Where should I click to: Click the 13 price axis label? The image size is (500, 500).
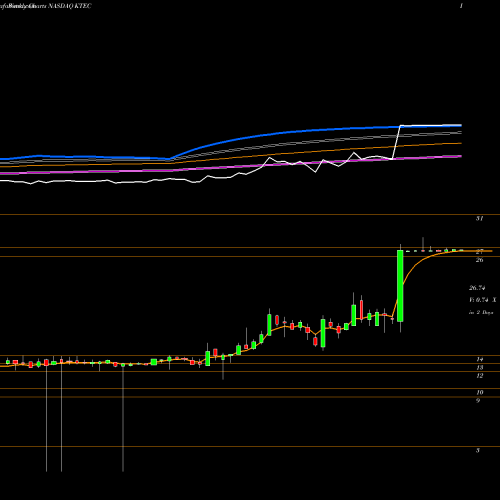pyautogui.click(x=479, y=368)
